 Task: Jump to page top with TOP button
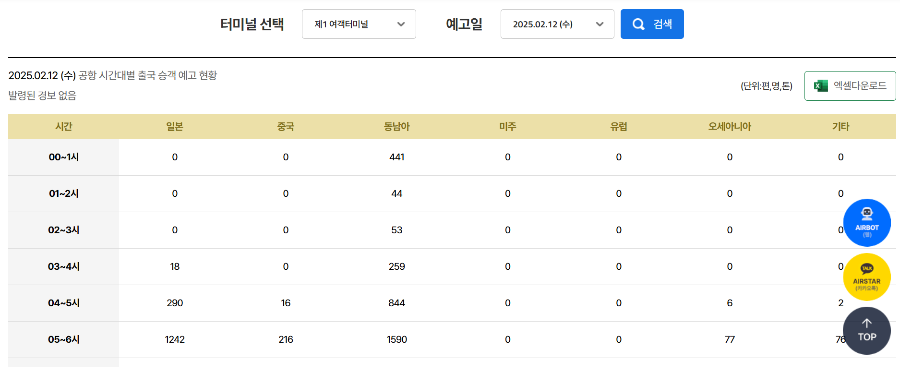tap(867, 331)
